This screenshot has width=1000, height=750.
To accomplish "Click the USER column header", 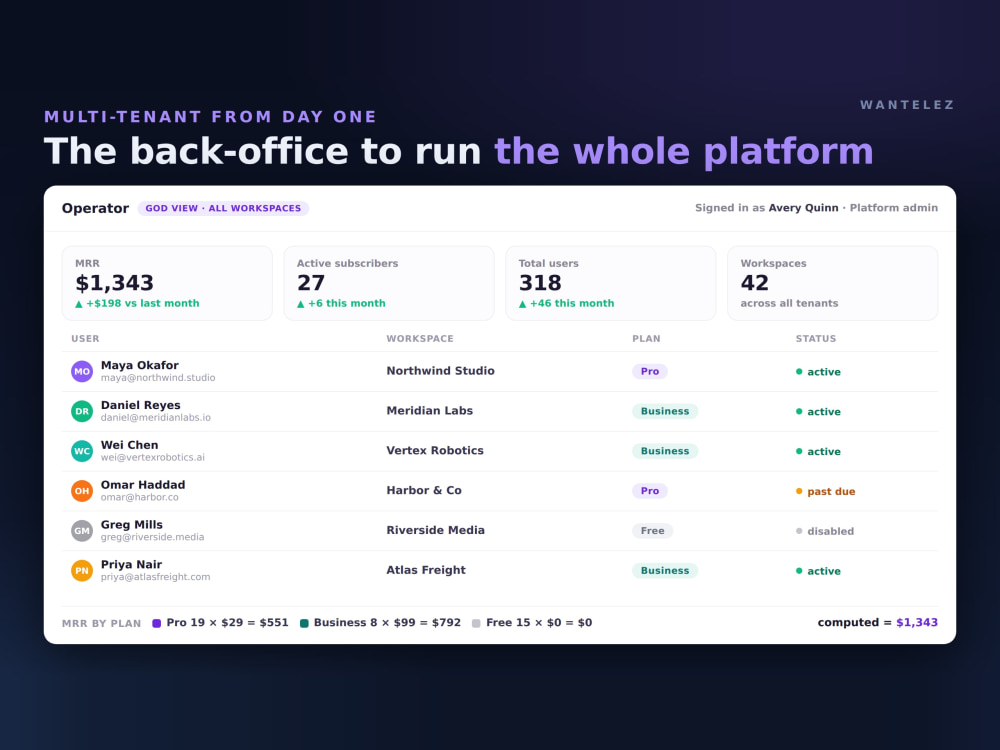I will [85, 339].
